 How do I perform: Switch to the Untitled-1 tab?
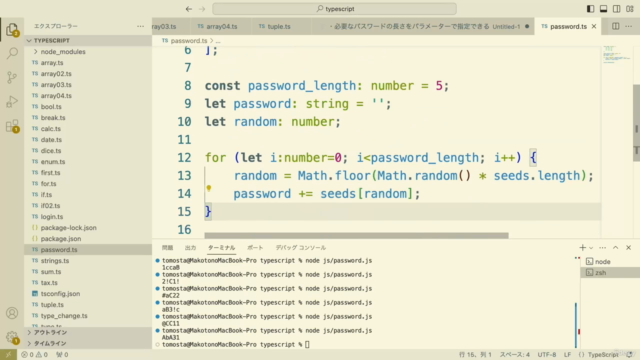(x=423, y=27)
